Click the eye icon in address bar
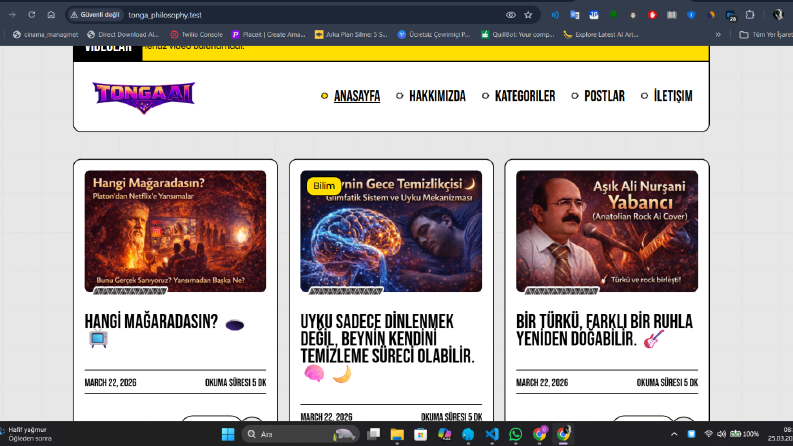 (511, 15)
